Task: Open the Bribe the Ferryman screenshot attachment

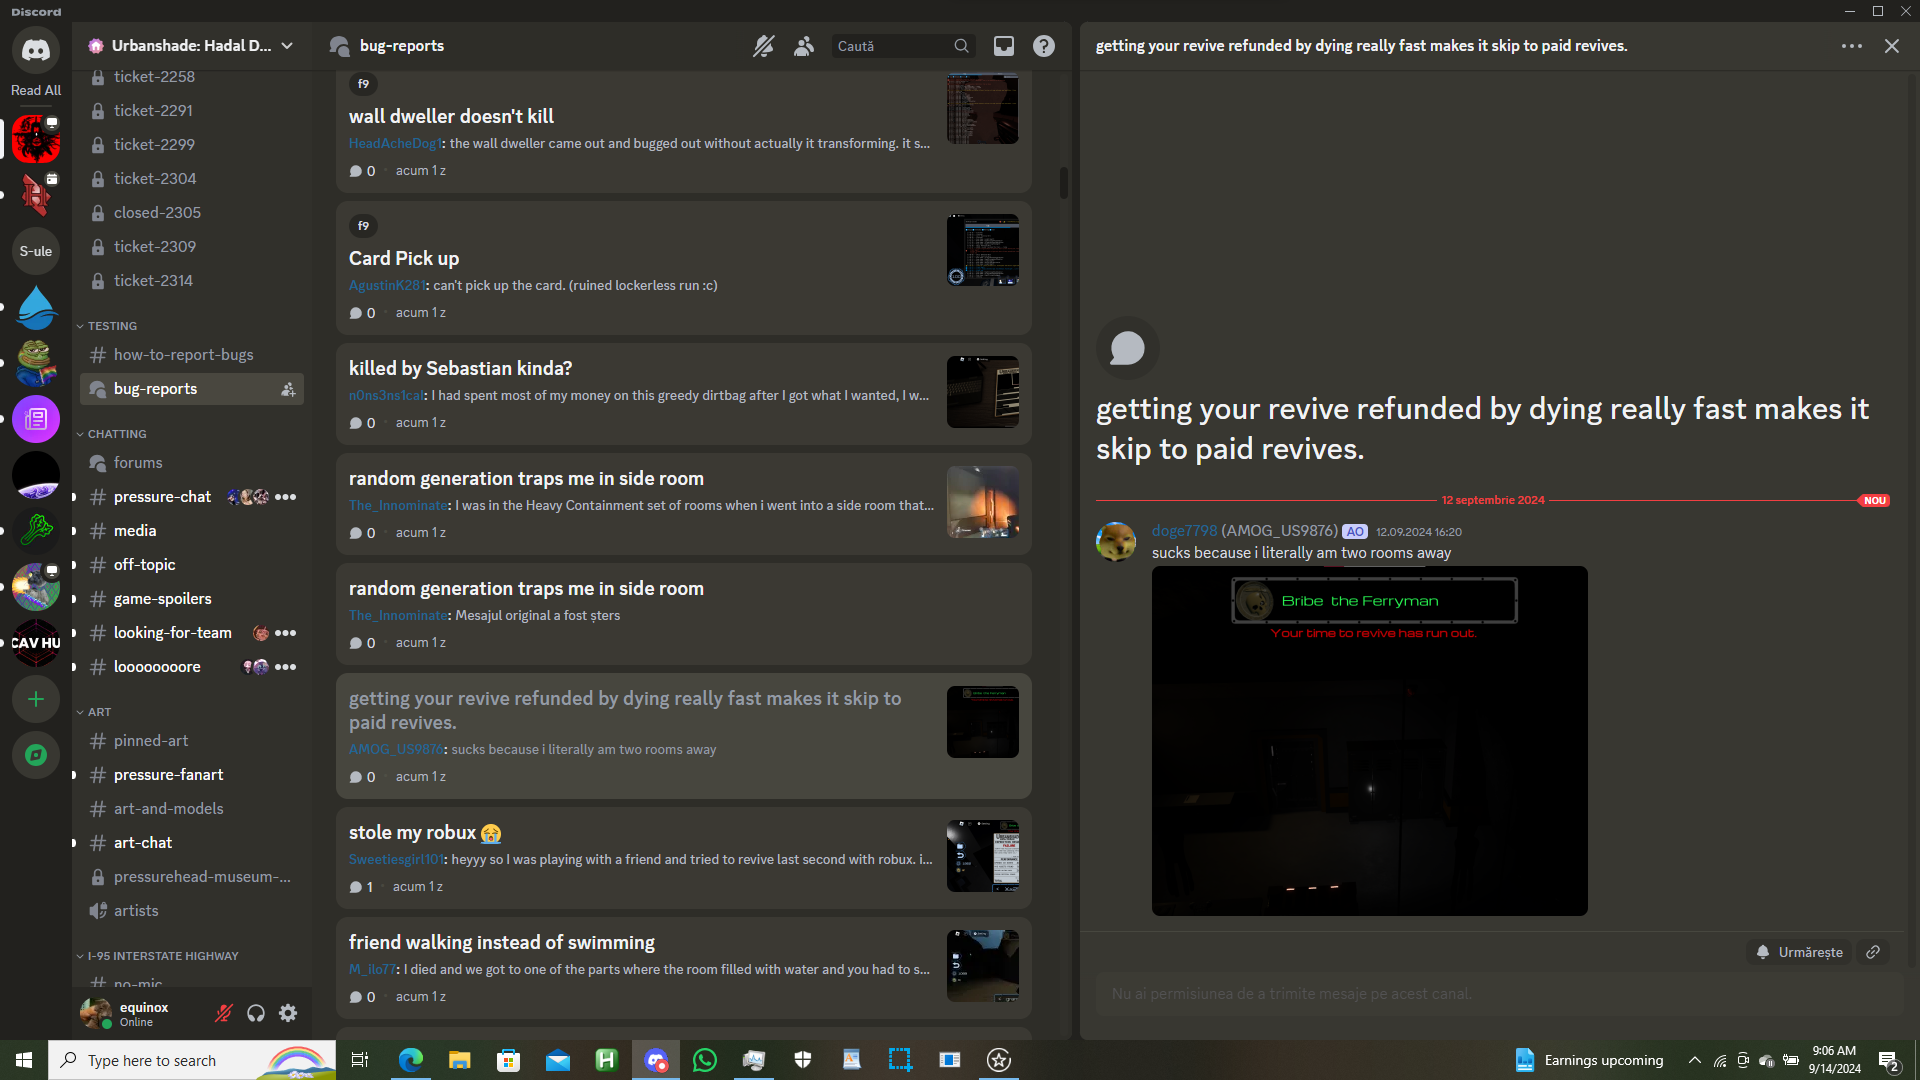Action: [1369, 740]
